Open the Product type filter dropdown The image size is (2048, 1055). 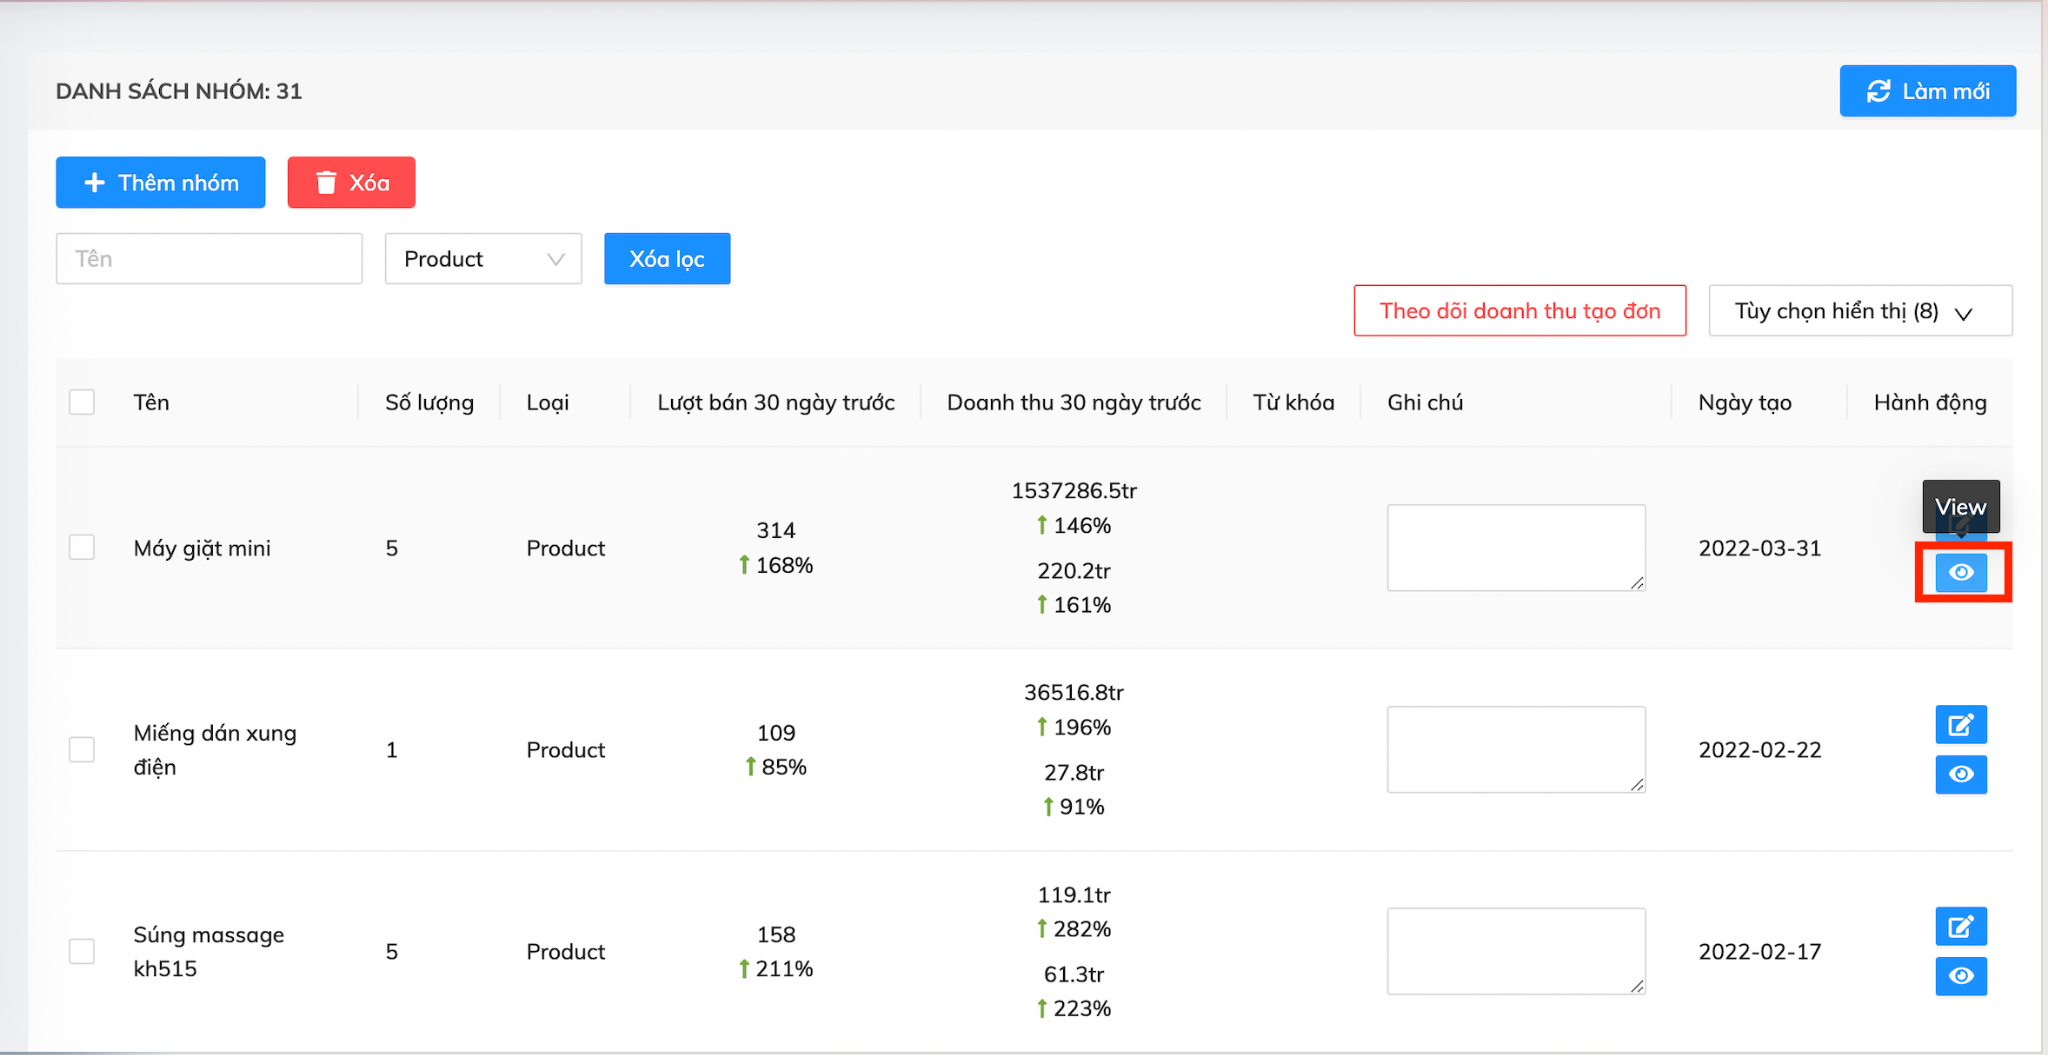(x=483, y=259)
